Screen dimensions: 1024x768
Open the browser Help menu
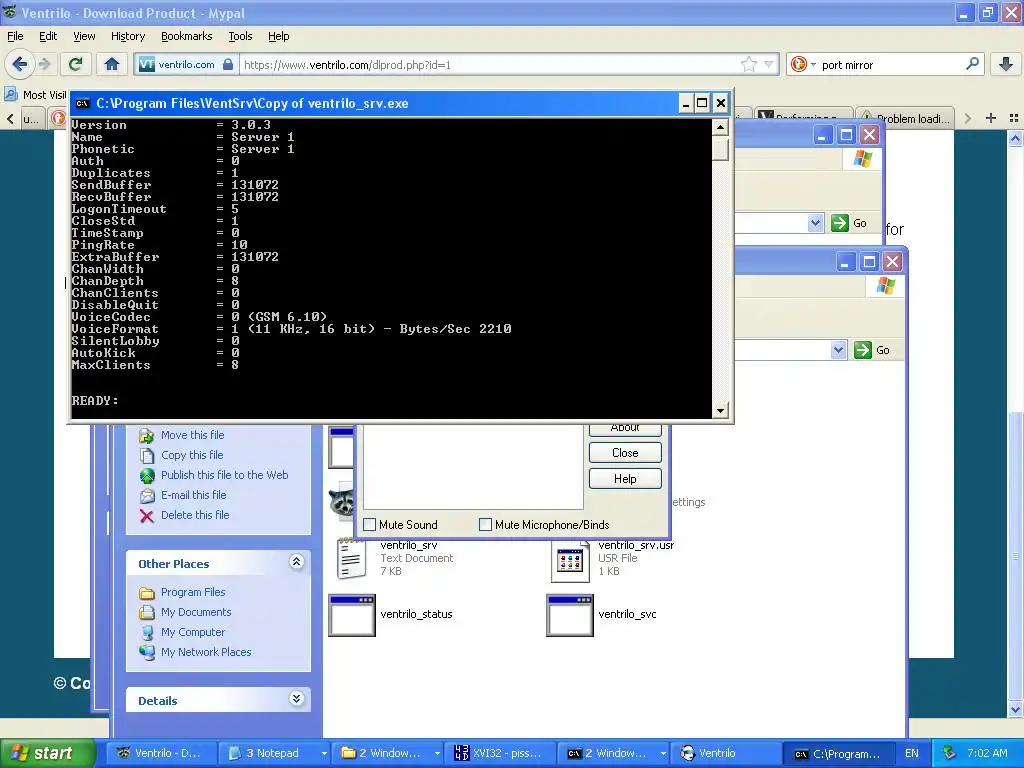point(279,36)
